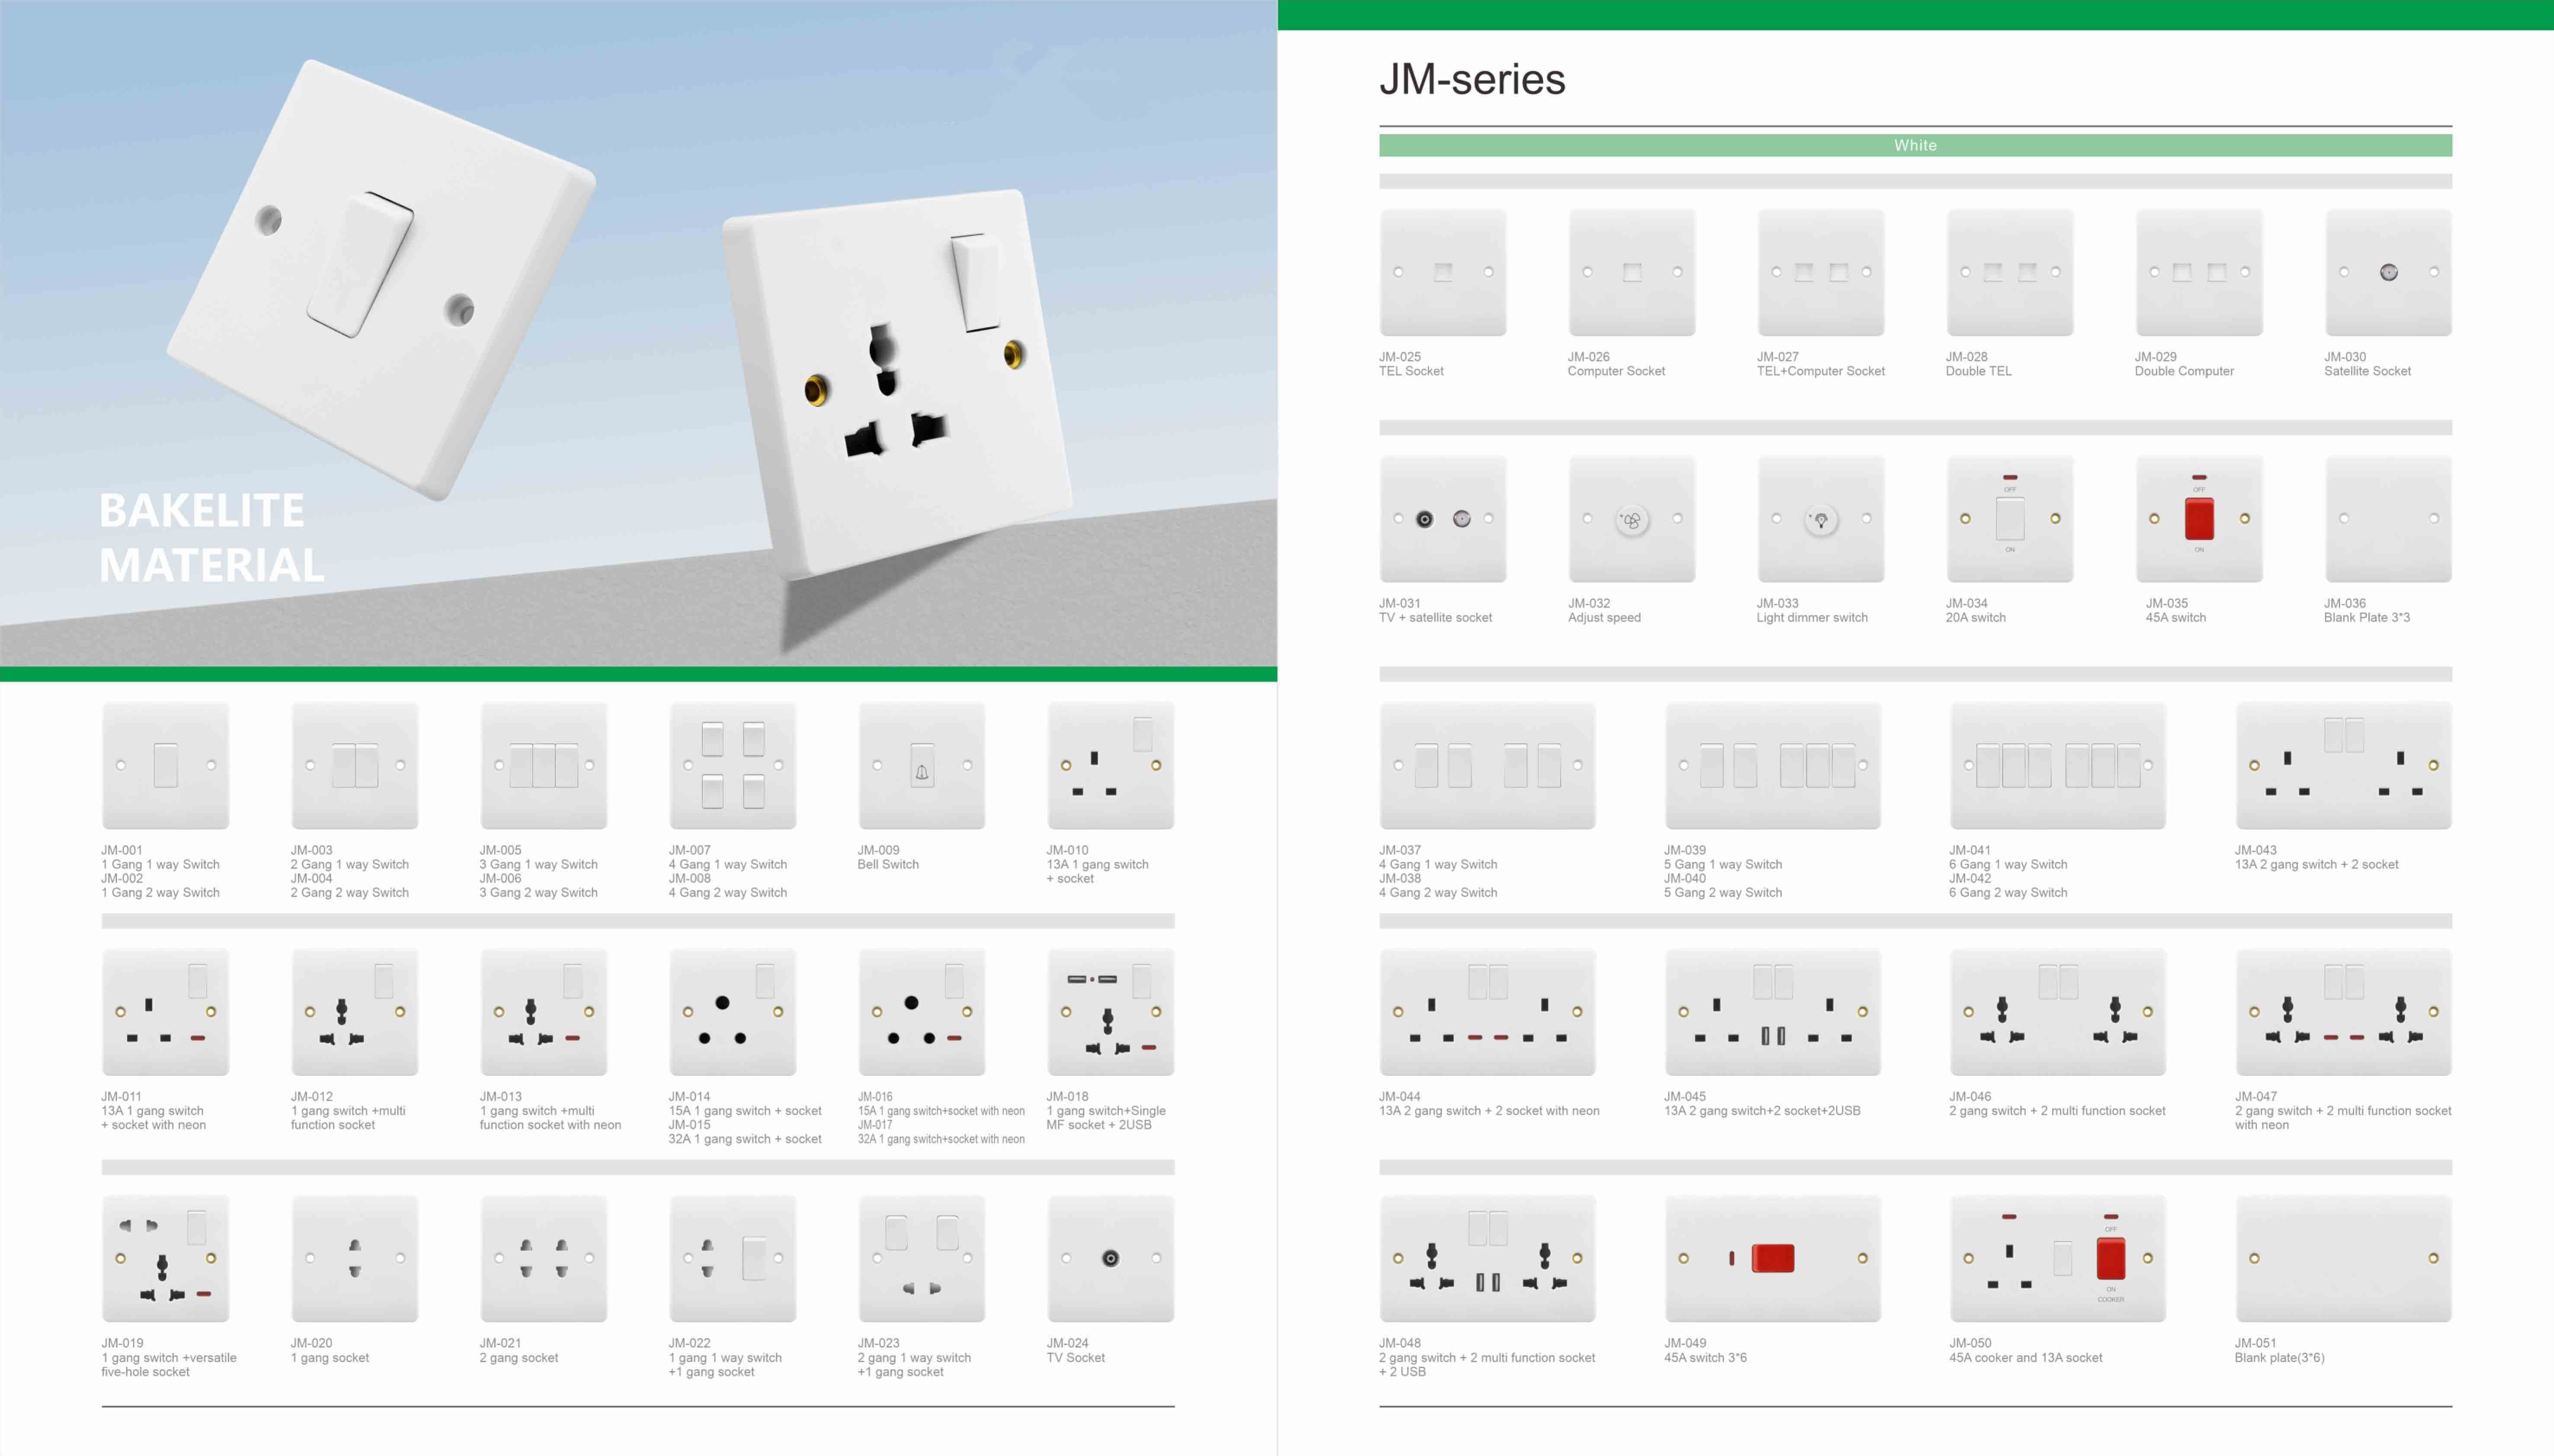Click the JM-030 Satellite Socket image
Viewport: 2554px width, 1456px height.
tap(2388, 272)
